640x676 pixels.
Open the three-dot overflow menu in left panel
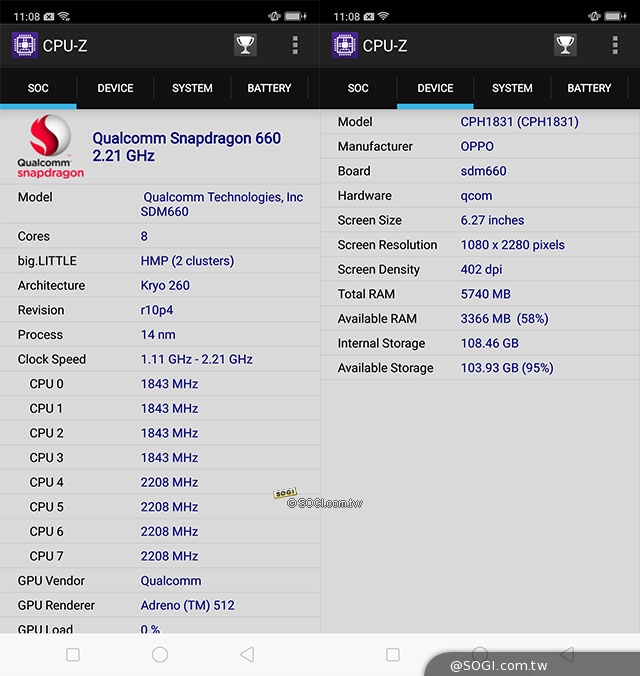[295, 45]
